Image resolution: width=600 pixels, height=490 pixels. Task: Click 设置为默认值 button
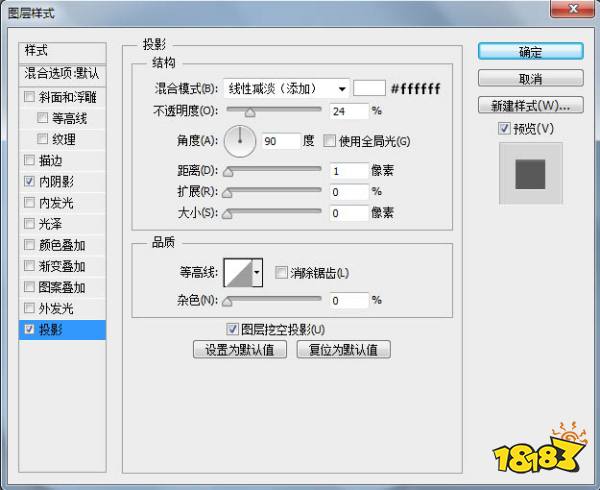pos(240,350)
